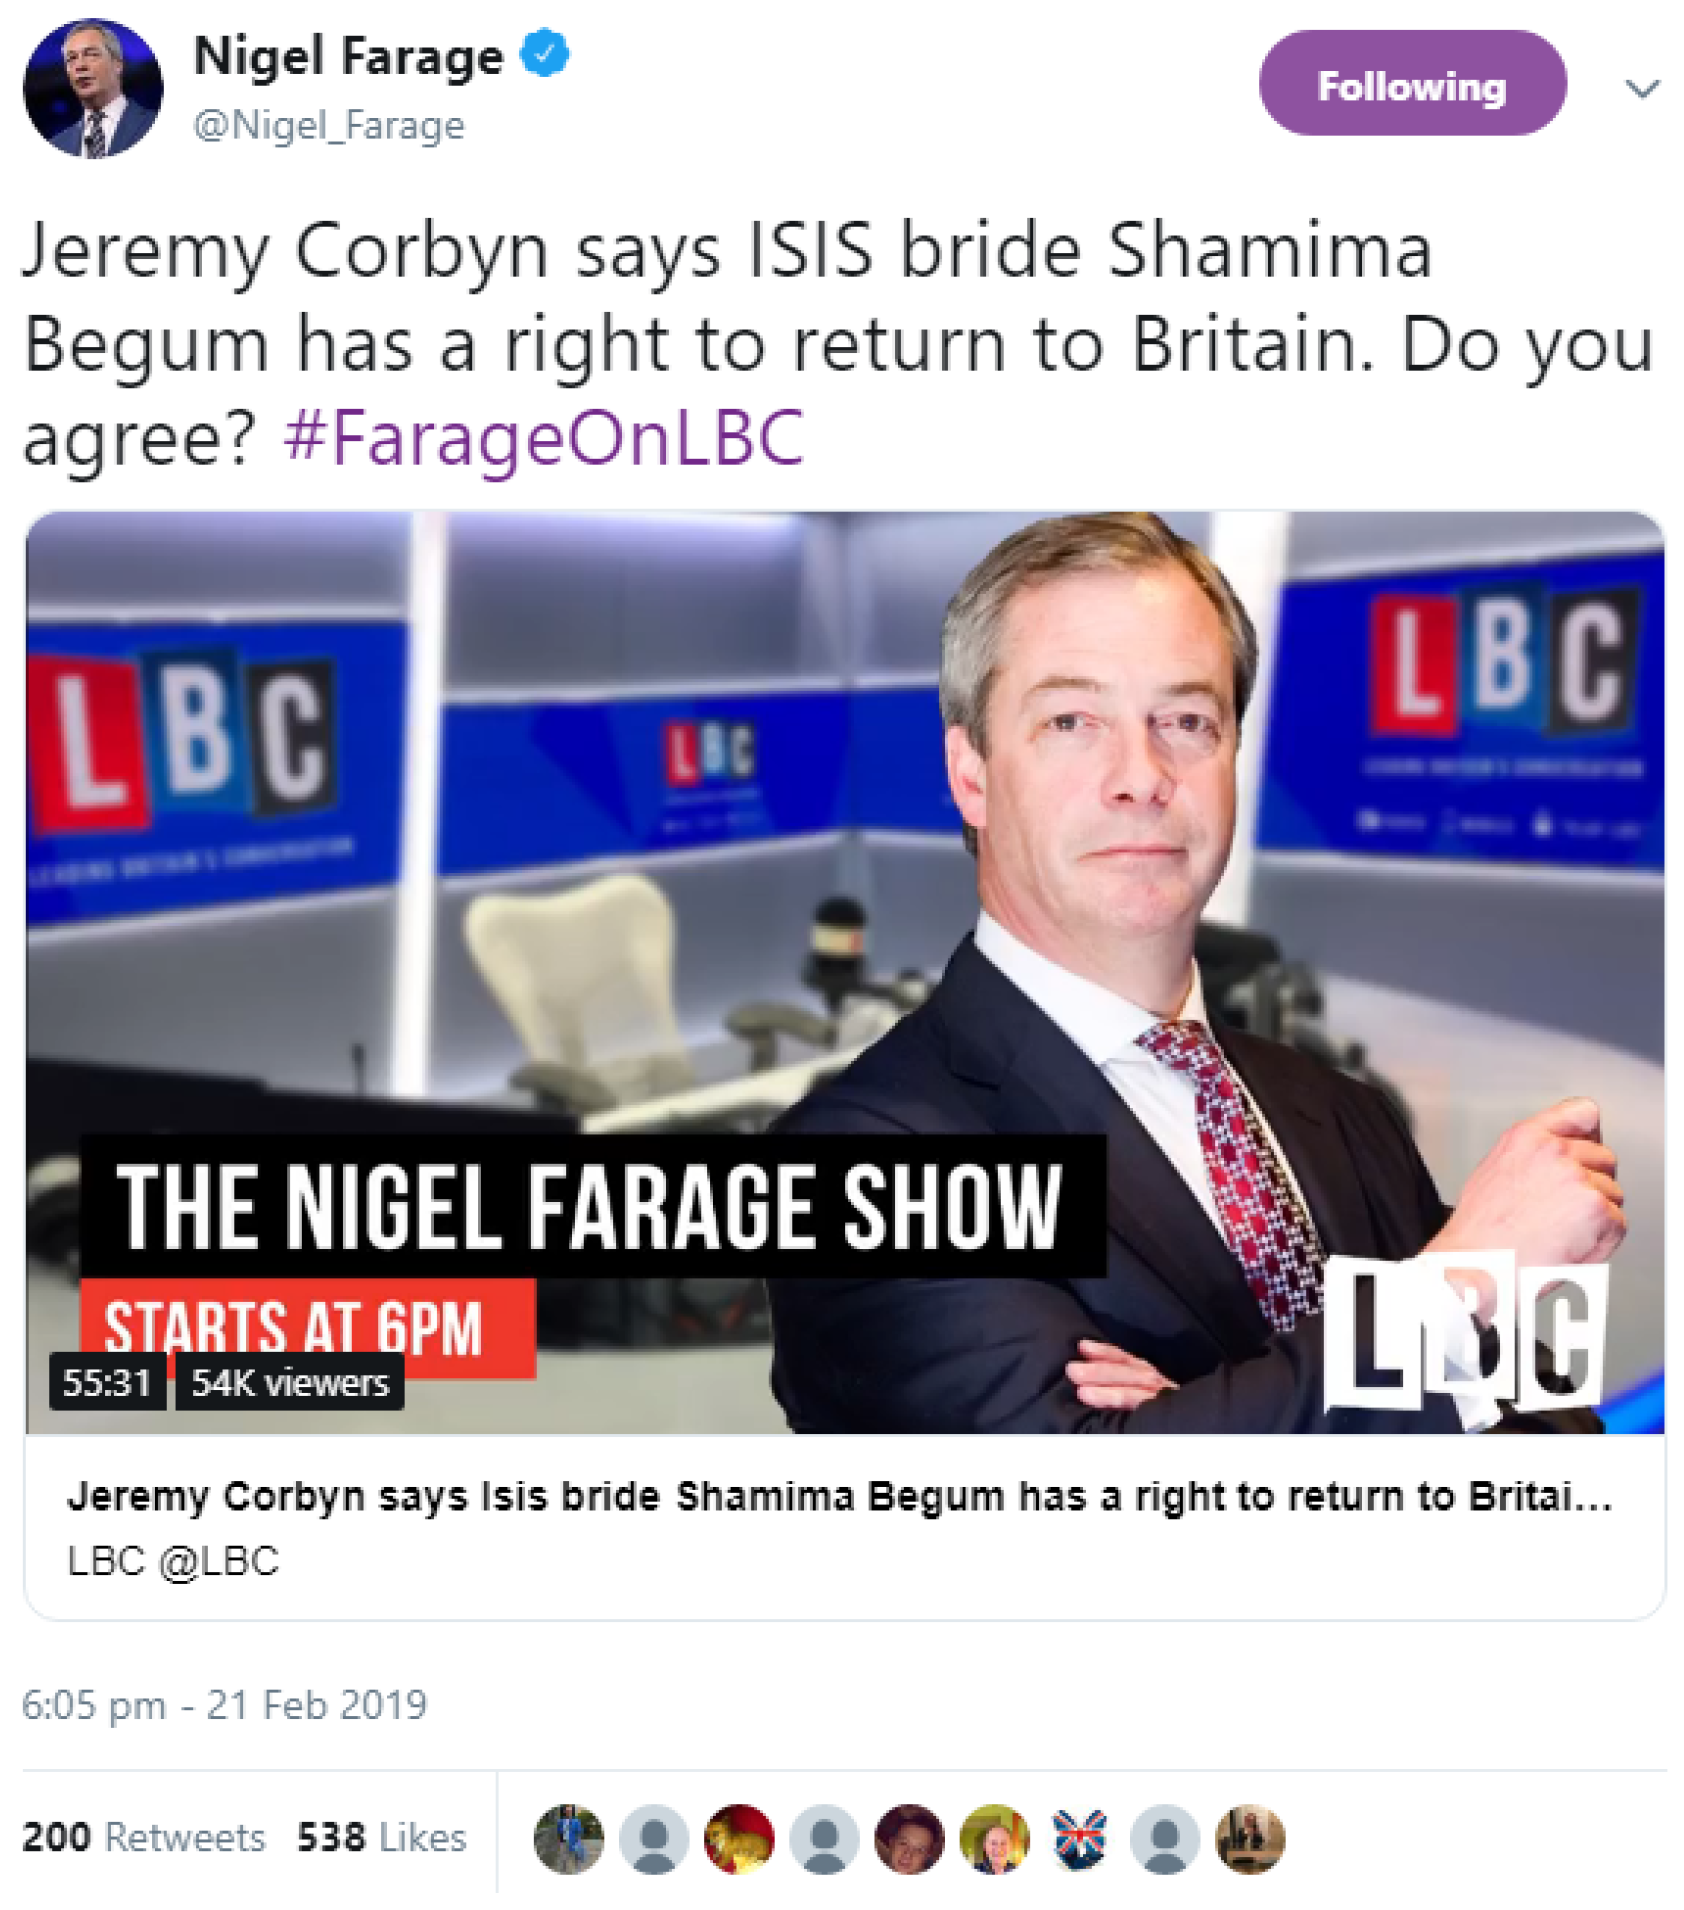Click the blue verified badge

click(545, 54)
